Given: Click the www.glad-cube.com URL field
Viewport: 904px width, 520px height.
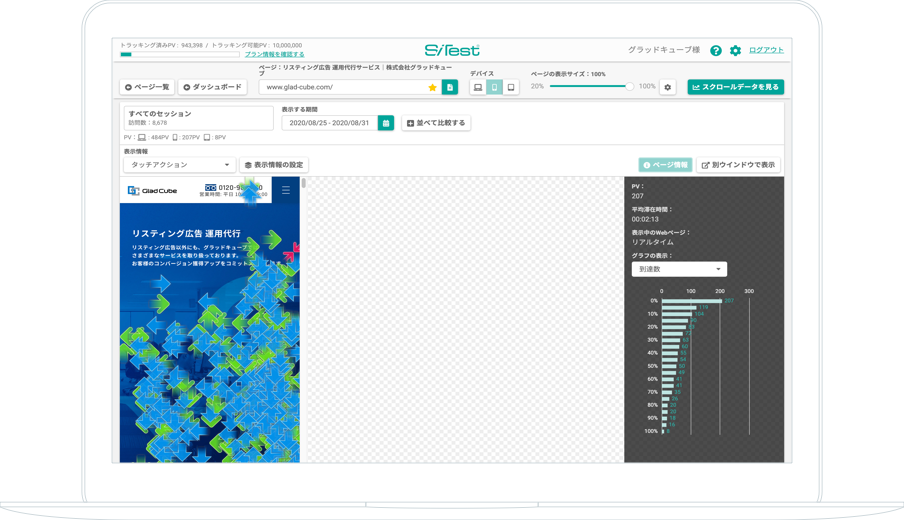Looking at the screenshot, I should (340, 88).
